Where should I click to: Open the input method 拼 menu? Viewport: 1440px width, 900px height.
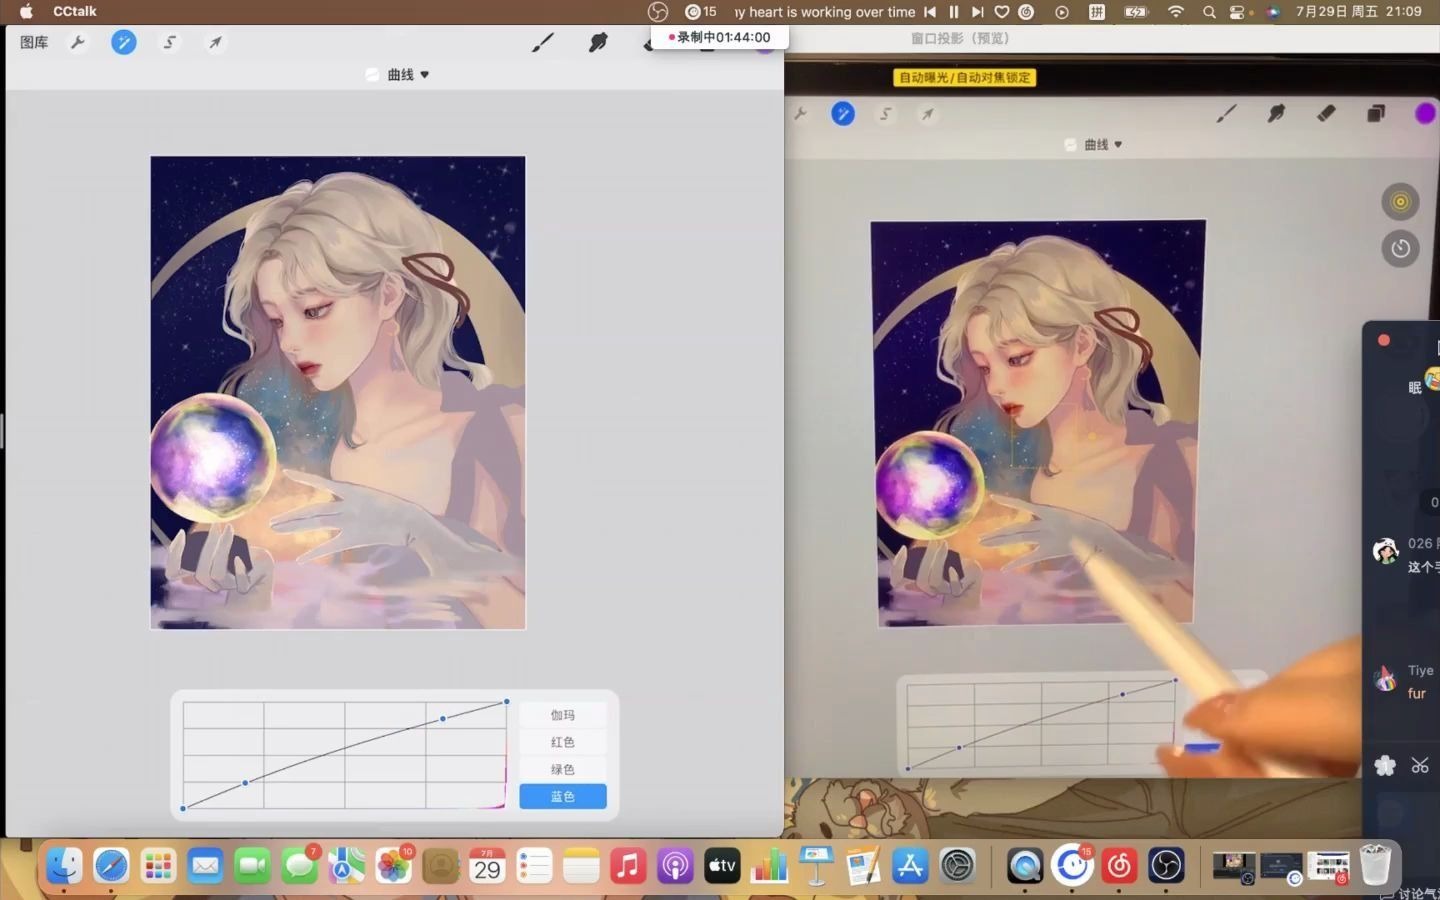click(x=1097, y=12)
